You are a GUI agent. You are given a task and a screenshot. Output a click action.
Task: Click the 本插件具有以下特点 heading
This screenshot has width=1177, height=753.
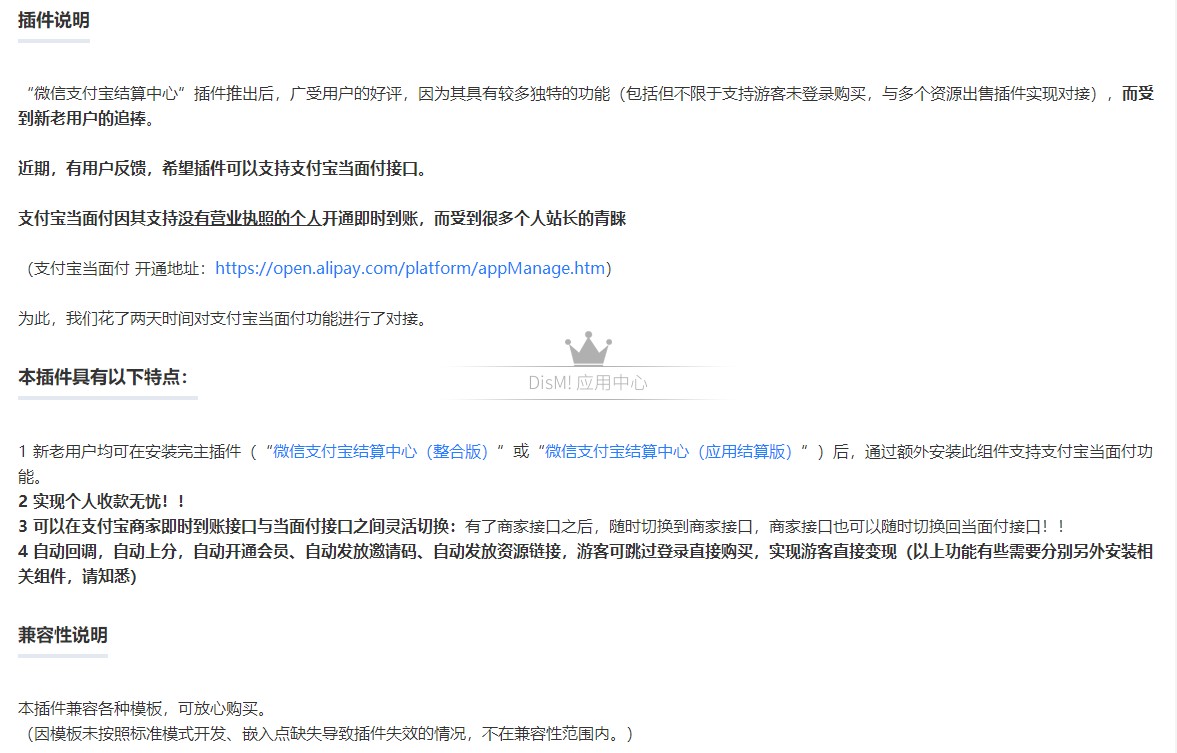click(103, 377)
